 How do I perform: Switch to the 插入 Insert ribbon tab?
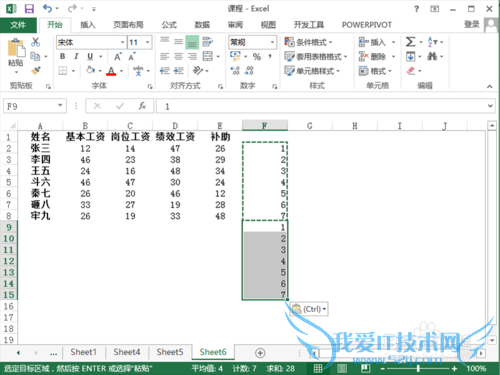(x=88, y=25)
